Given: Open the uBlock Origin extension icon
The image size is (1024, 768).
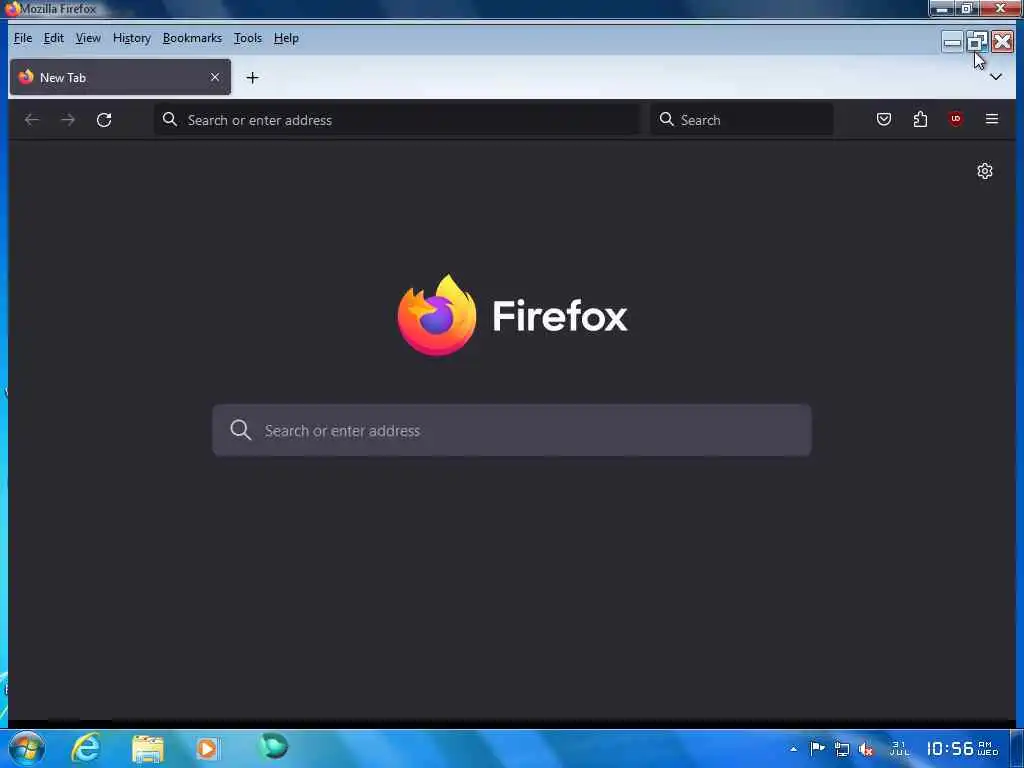Looking at the screenshot, I should pyautogui.click(x=955, y=119).
